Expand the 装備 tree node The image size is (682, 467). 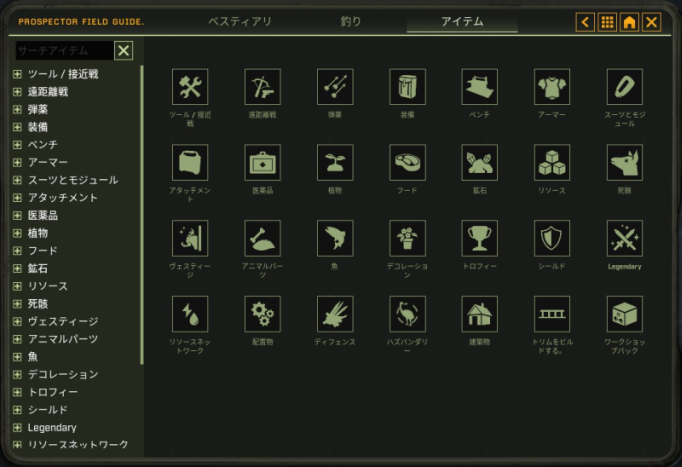click(x=17, y=127)
